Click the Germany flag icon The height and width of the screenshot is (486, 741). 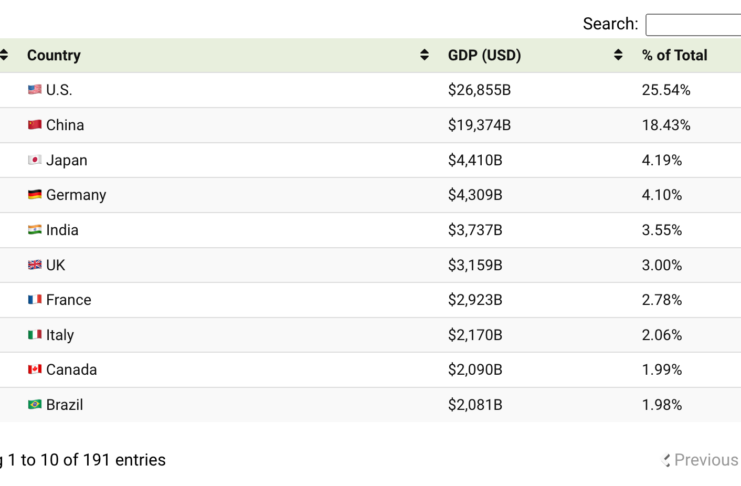(35, 195)
